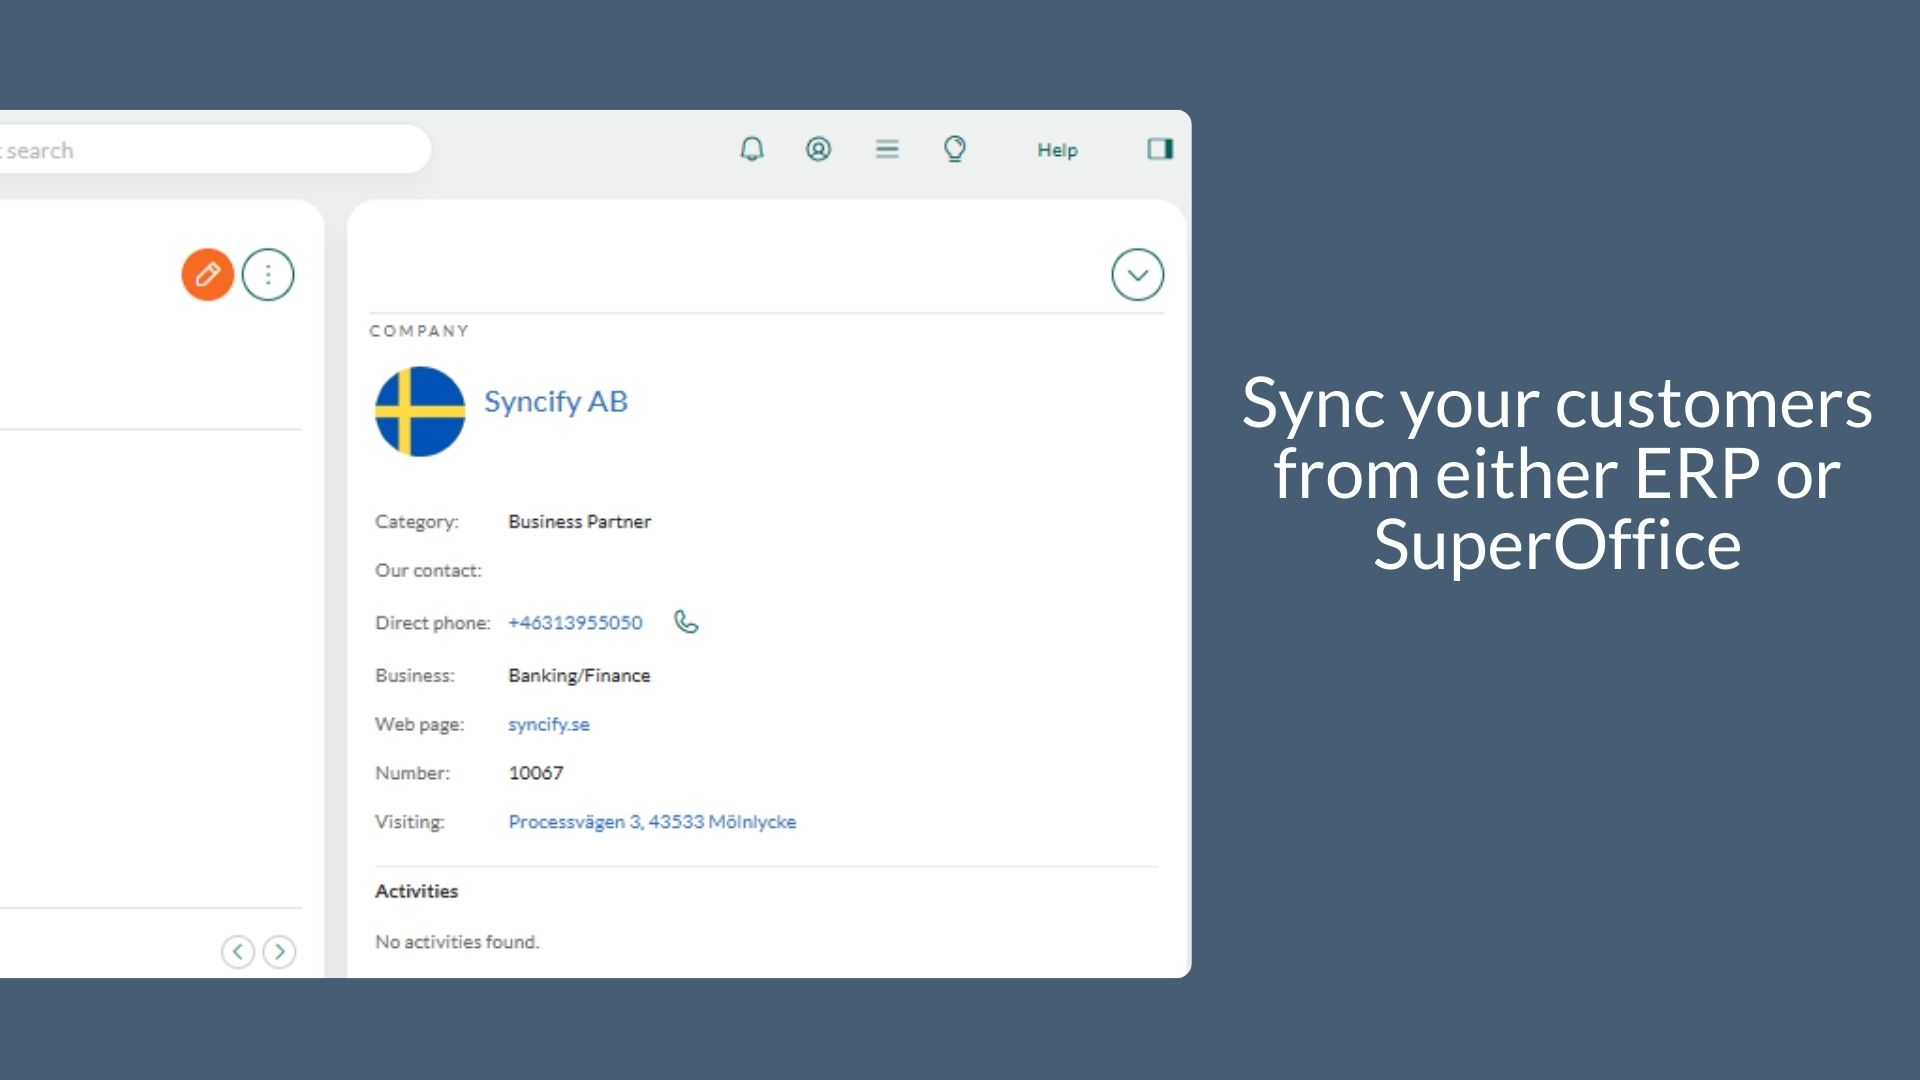
Task: Click the orange pencil edit button
Action: point(208,274)
